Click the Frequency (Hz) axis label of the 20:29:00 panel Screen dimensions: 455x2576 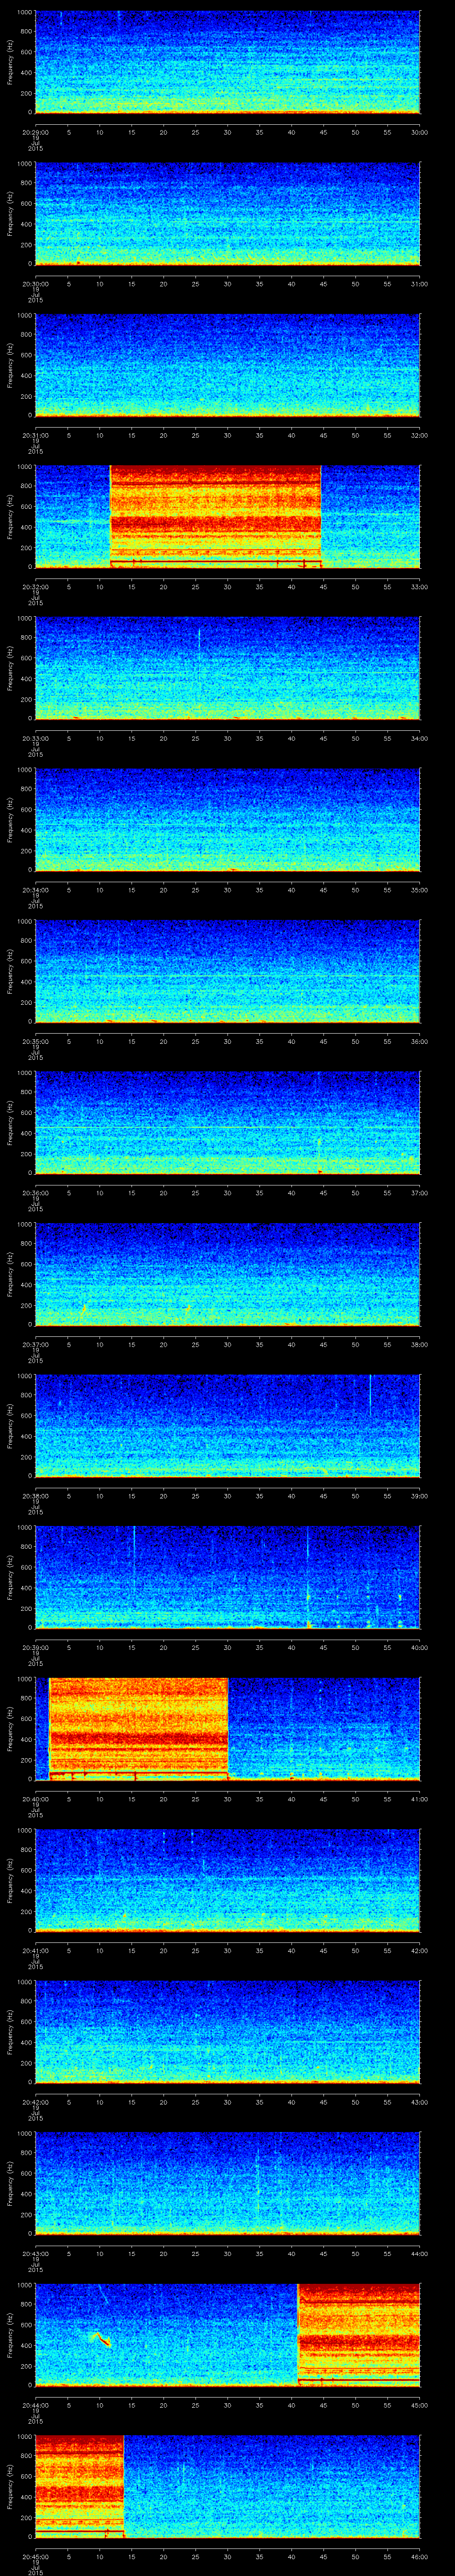click(x=10, y=62)
